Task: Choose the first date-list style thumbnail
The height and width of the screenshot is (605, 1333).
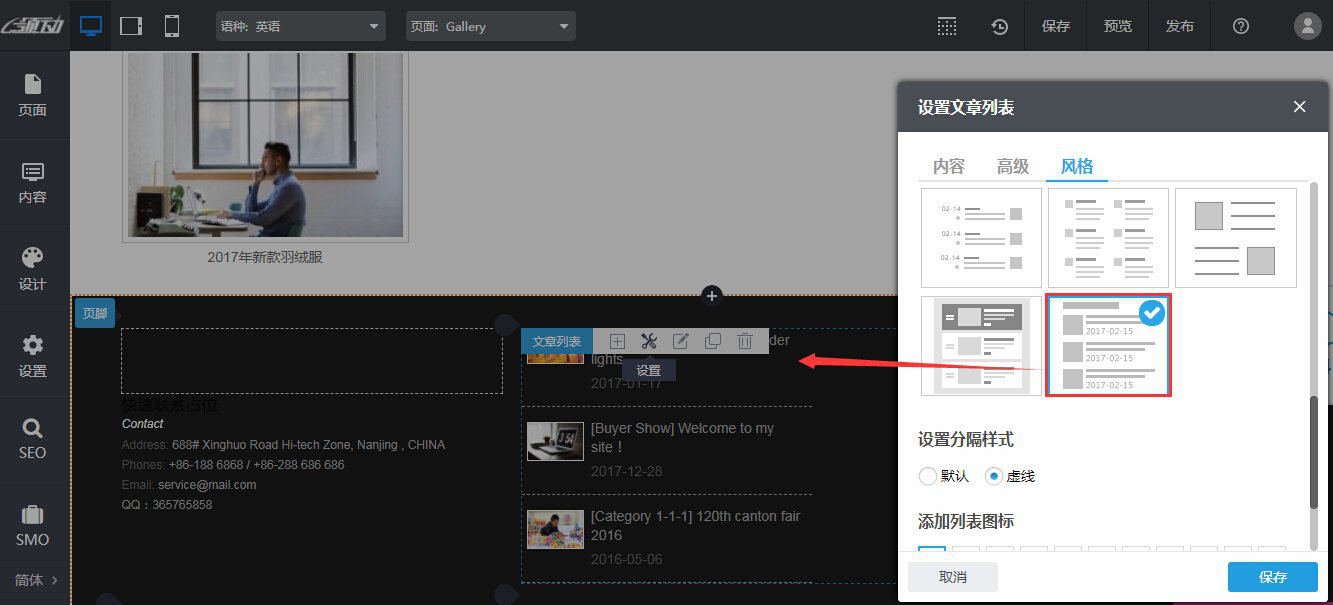Action: (980, 238)
